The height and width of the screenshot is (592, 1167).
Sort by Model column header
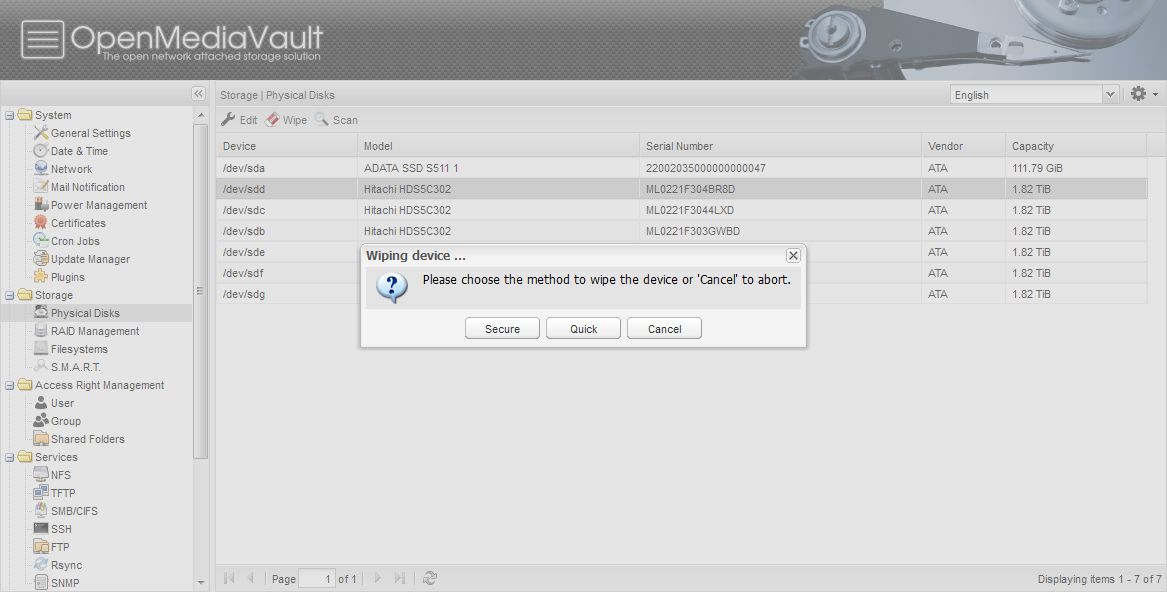(x=498, y=146)
